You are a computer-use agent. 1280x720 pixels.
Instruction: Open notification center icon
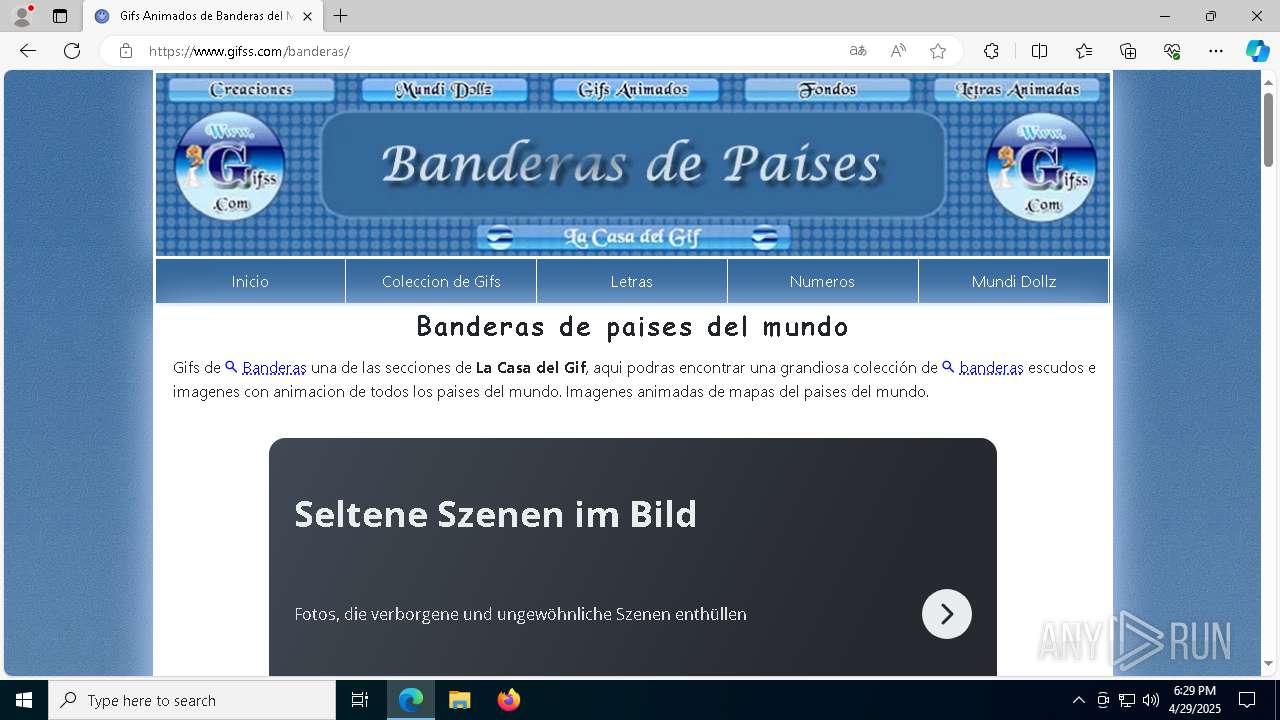(x=1247, y=700)
